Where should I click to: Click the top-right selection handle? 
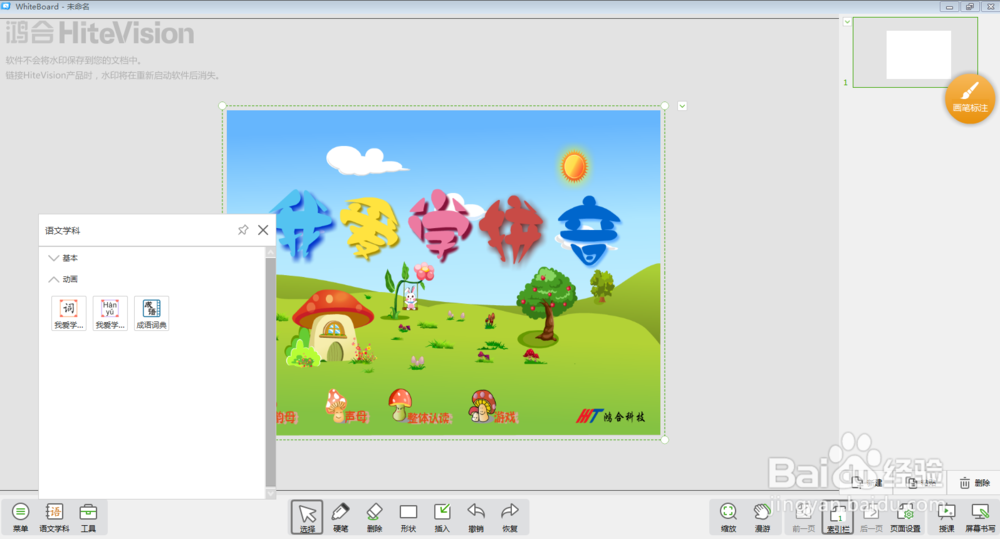coord(665,106)
